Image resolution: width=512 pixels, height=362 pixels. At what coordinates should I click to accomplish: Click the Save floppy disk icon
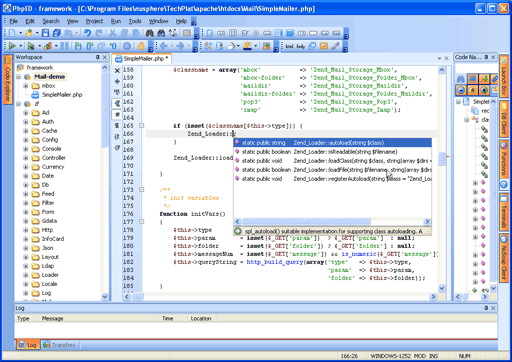[45, 33]
